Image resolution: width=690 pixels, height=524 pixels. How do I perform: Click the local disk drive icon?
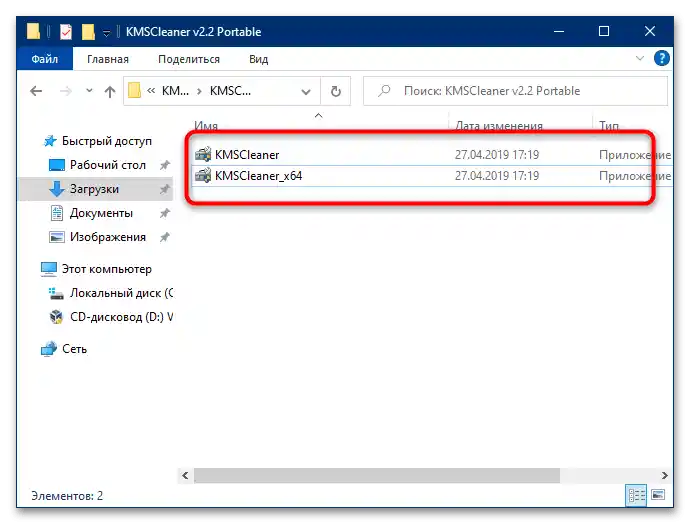(x=56, y=293)
